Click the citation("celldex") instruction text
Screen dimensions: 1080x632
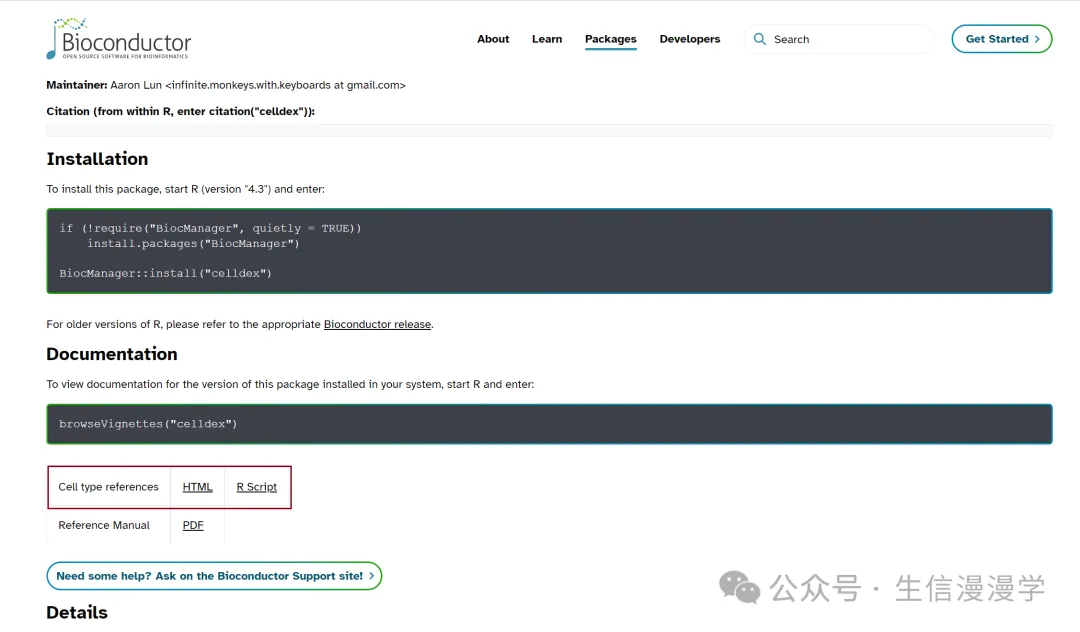180,112
